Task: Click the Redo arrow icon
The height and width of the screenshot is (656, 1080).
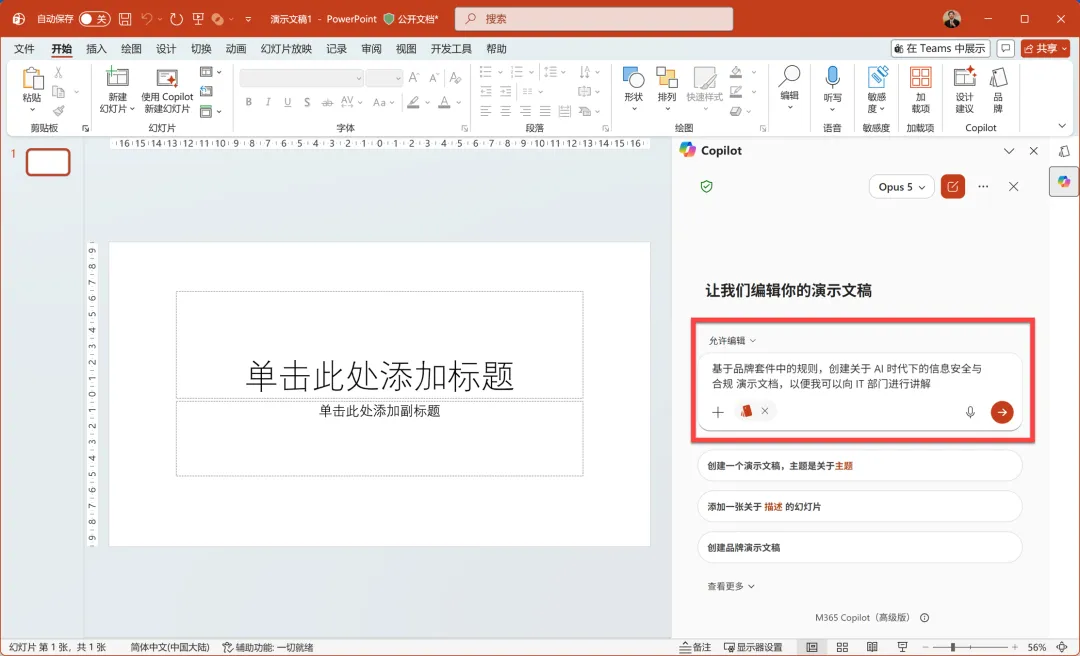Action: pyautogui.click(x=176, y=19)
